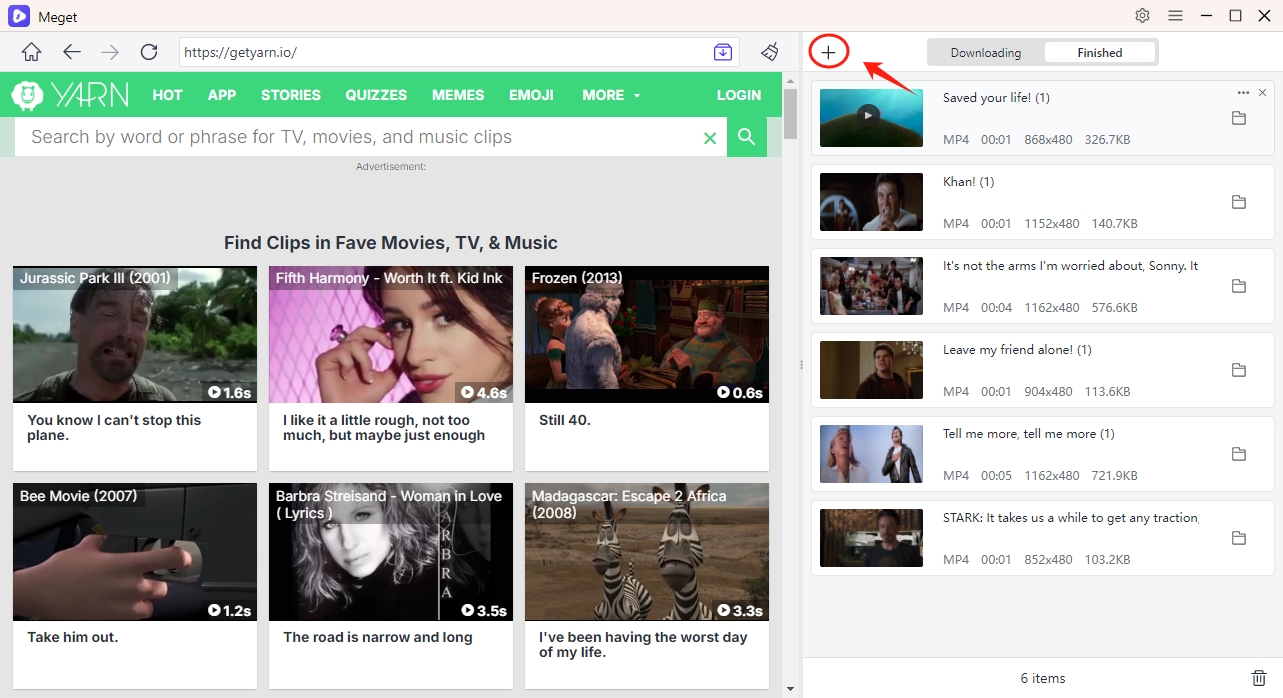Click the LOGIN link on Yarn

739,95
